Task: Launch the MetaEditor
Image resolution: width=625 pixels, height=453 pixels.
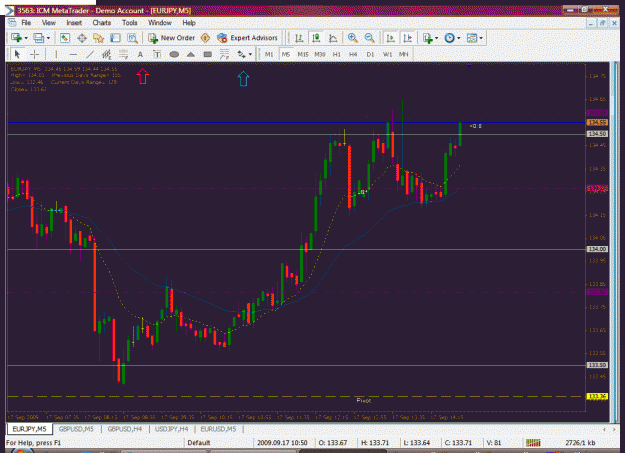Action: 205,38
